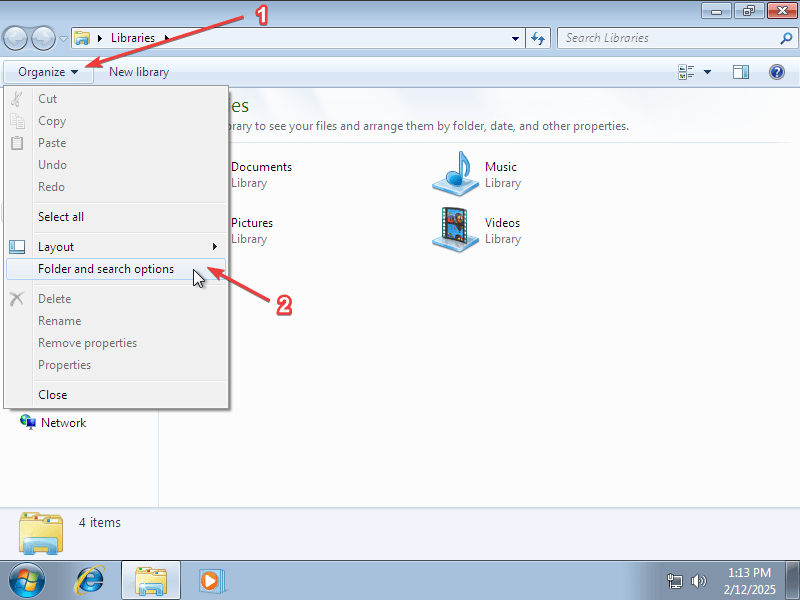Click the Change your view icon

pos(686,72)
